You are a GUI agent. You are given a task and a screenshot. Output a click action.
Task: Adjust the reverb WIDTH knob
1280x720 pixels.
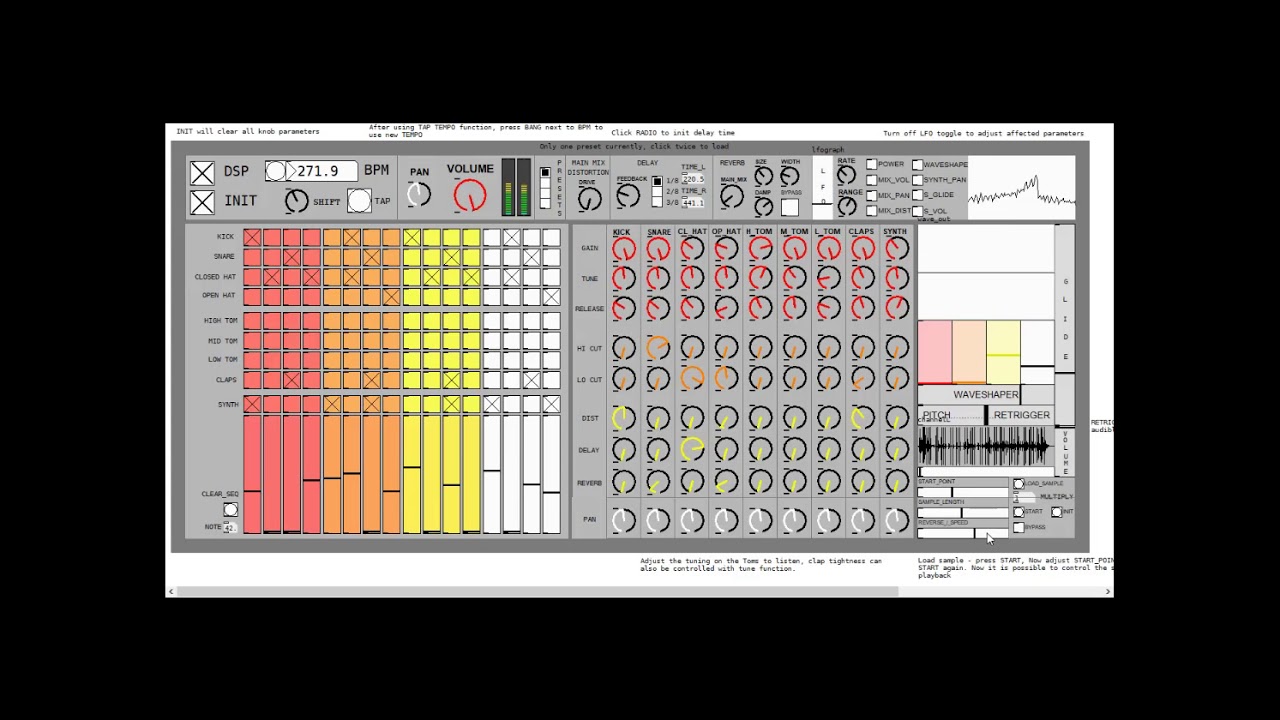click(790, 177)
